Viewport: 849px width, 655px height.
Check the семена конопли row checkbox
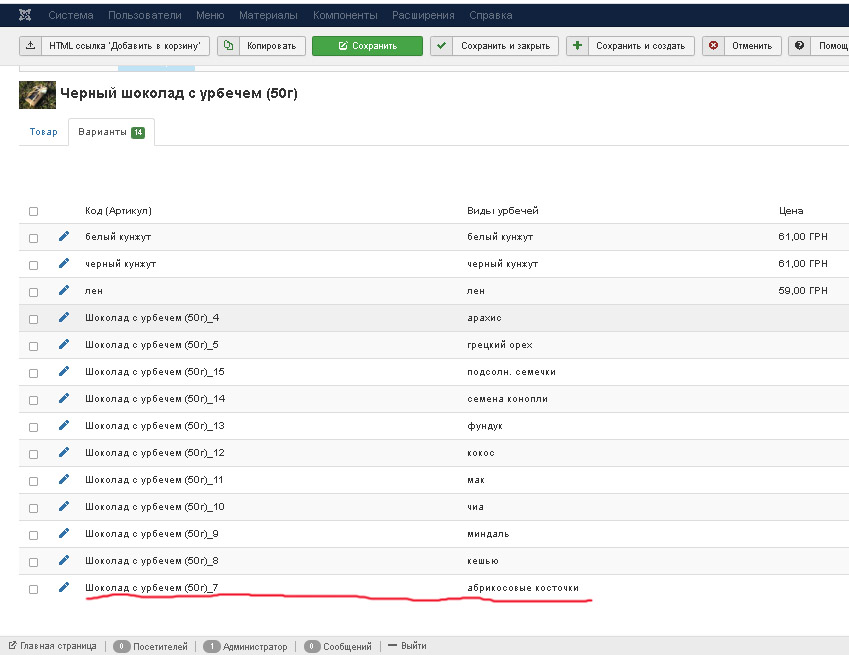pos(34,401)
